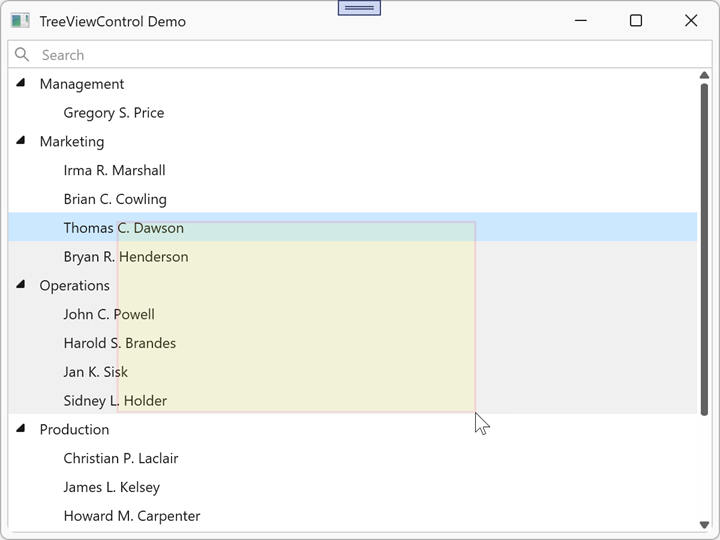The width and height of the screenshot is (720, 540).
Task: Click the TreeViewControl Demo app icon
Action: coord(20,21)
